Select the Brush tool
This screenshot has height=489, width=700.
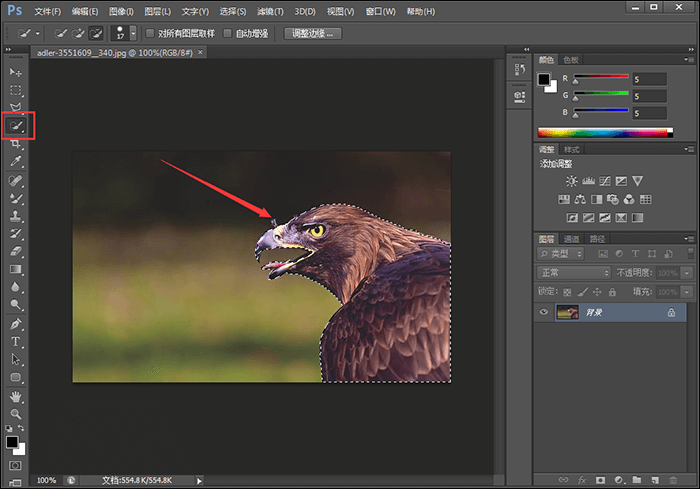click(x=16, y=198)
